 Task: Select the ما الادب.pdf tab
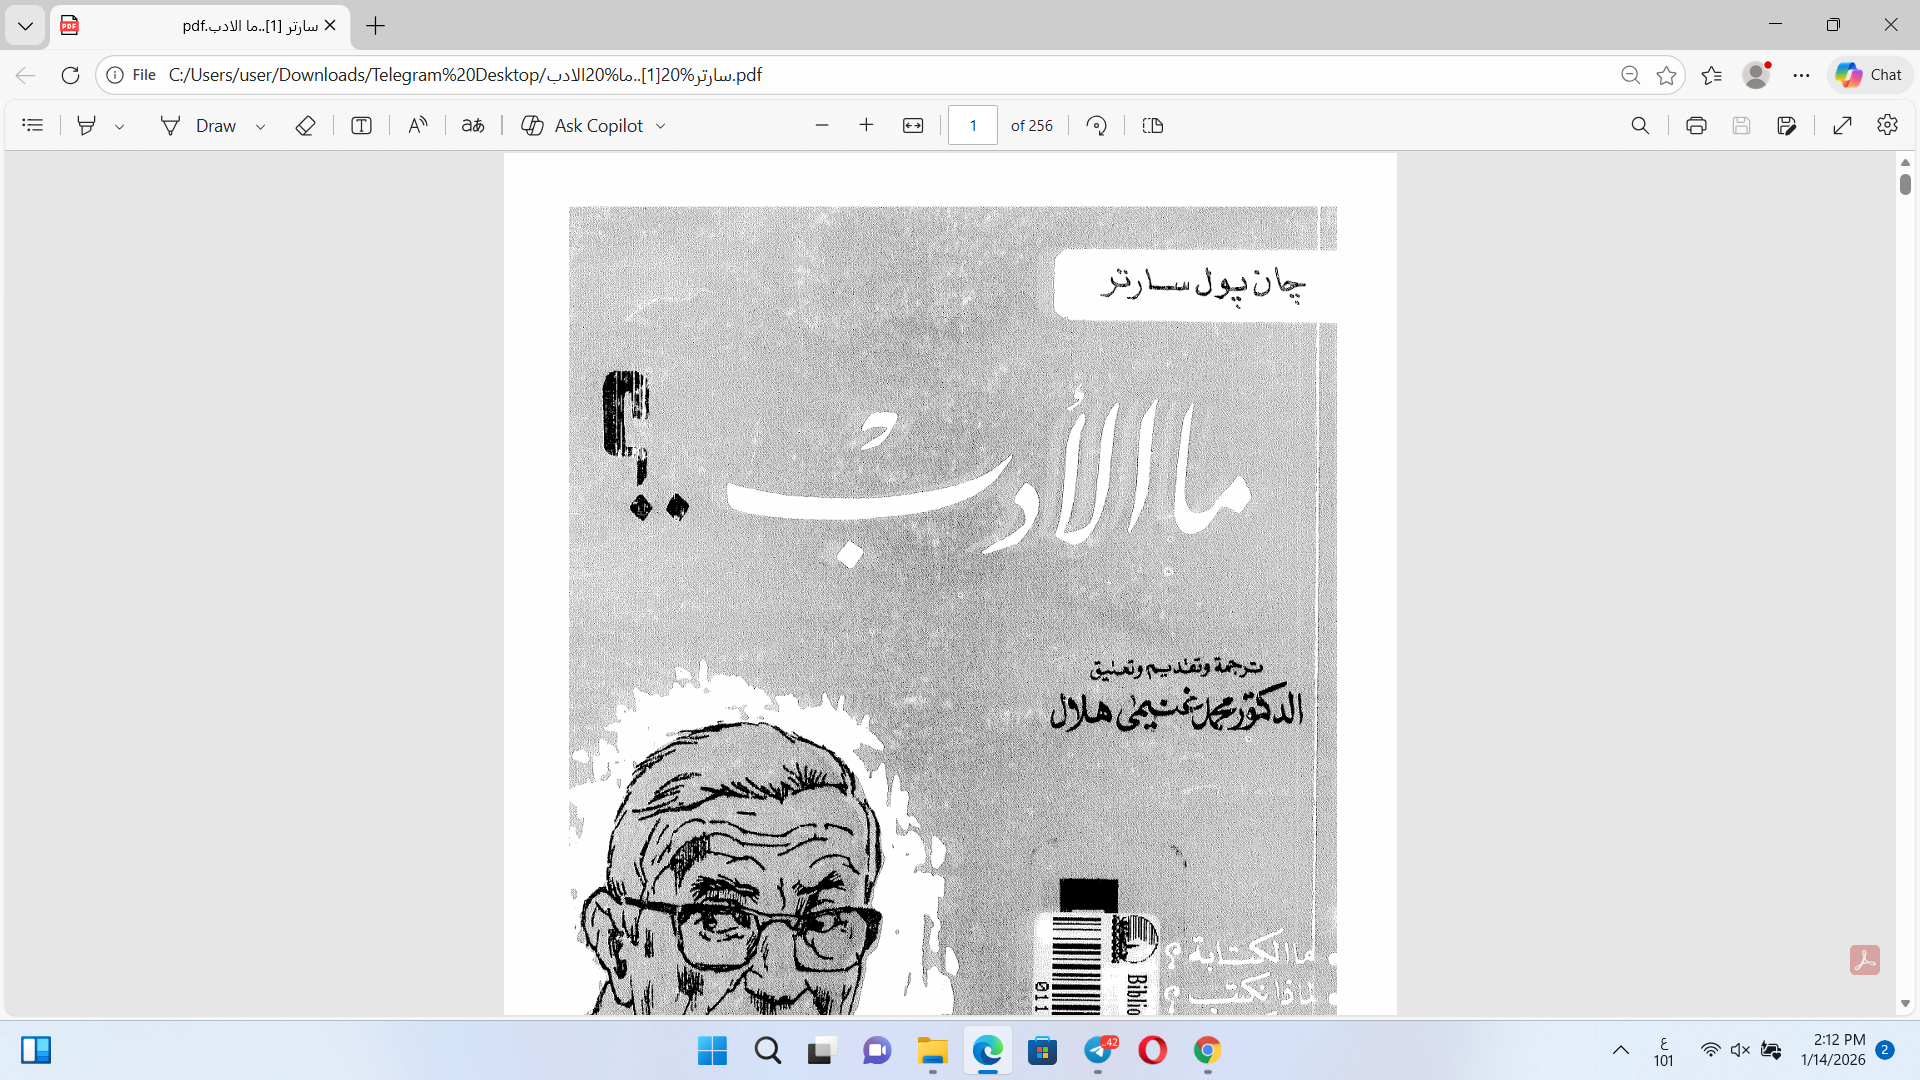(200, 26)
